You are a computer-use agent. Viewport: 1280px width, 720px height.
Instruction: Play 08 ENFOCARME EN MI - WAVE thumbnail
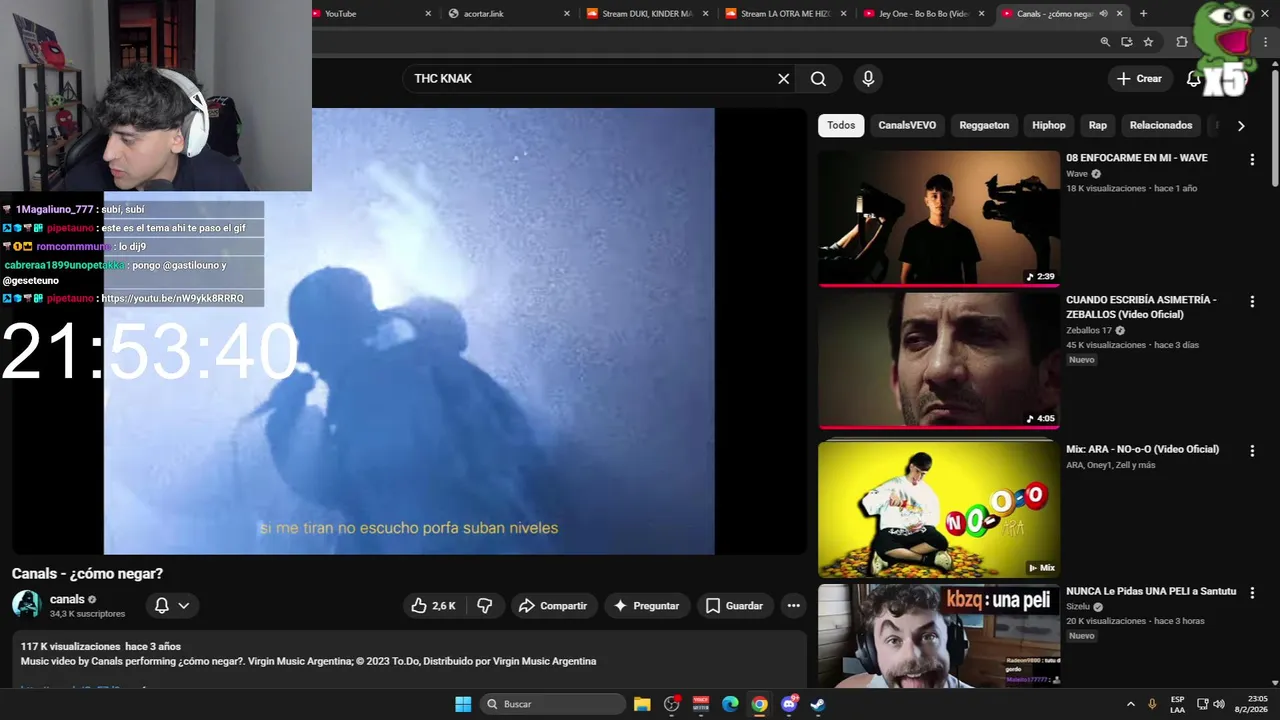(939, 218)
